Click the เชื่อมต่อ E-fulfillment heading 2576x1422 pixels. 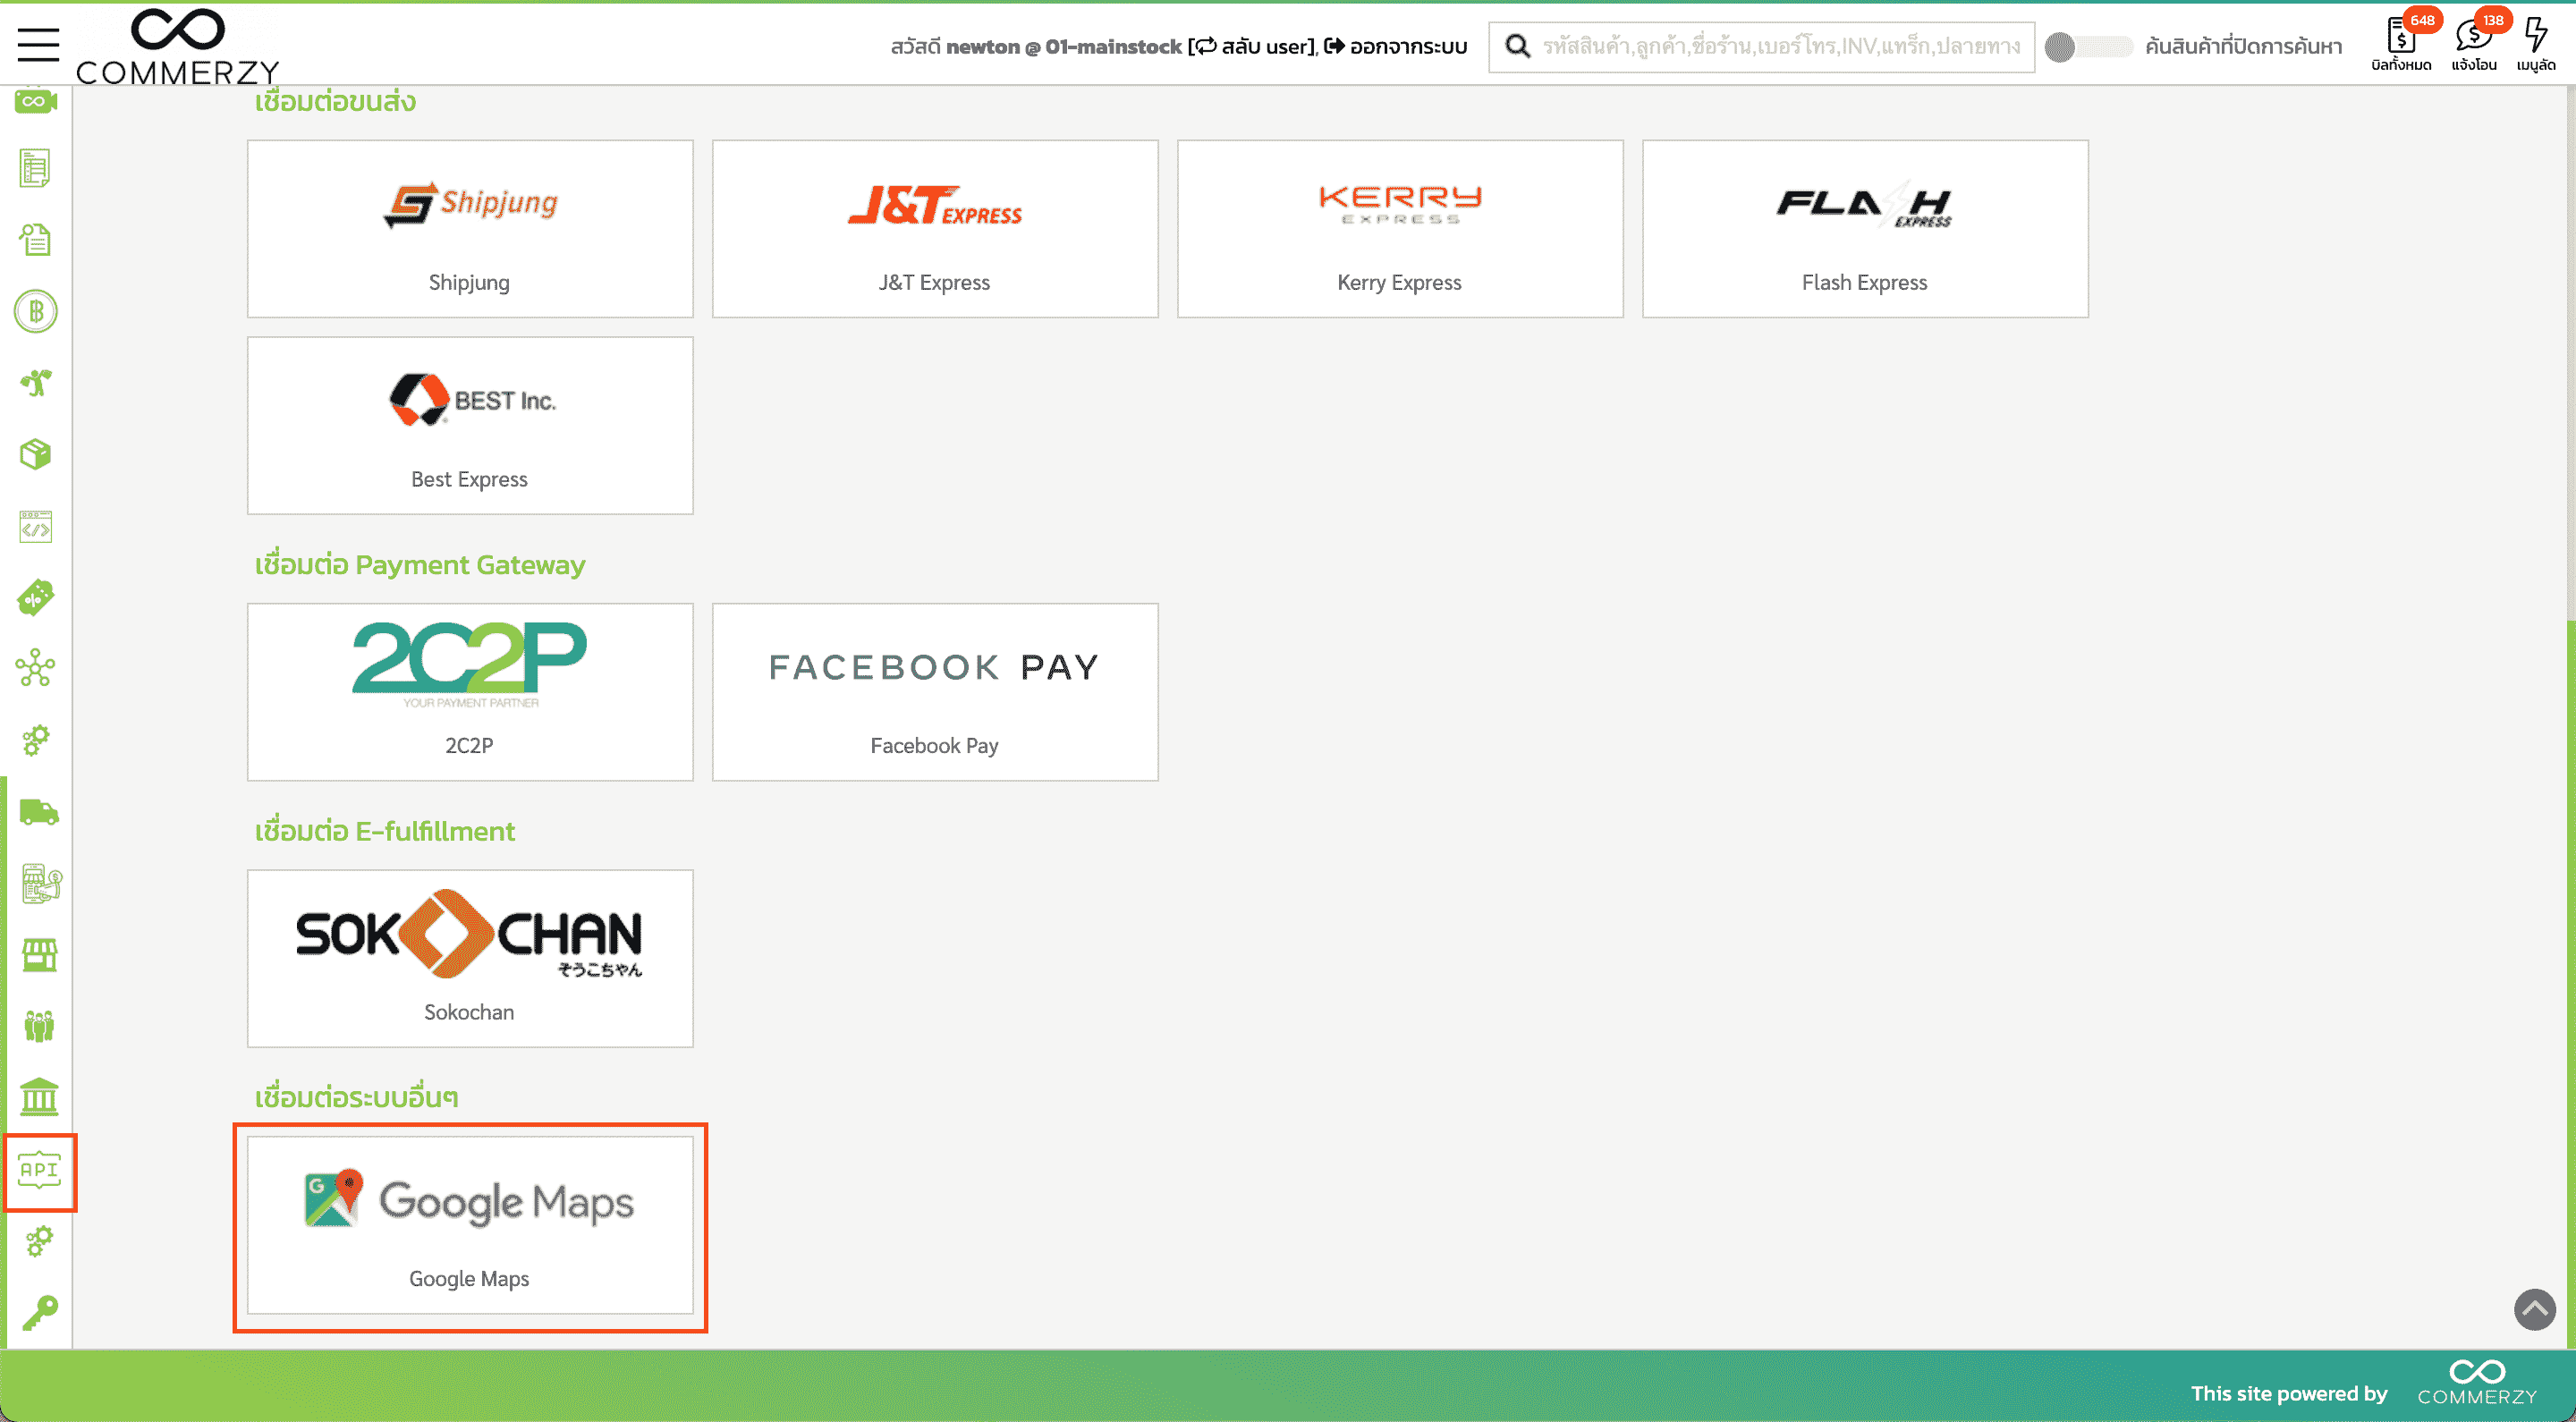385,831
